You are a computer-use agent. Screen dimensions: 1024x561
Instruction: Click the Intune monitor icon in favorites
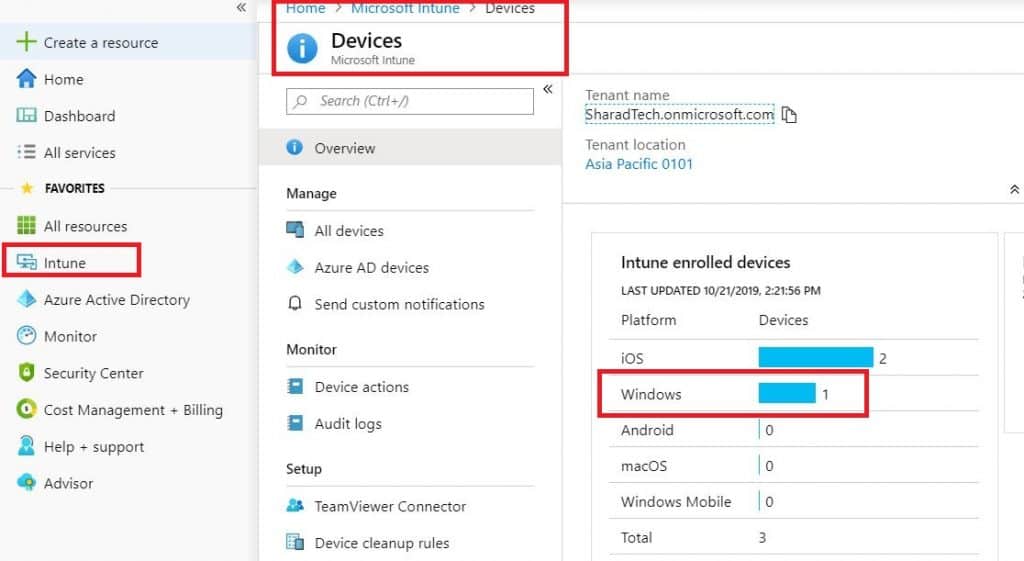pos(26,262)
